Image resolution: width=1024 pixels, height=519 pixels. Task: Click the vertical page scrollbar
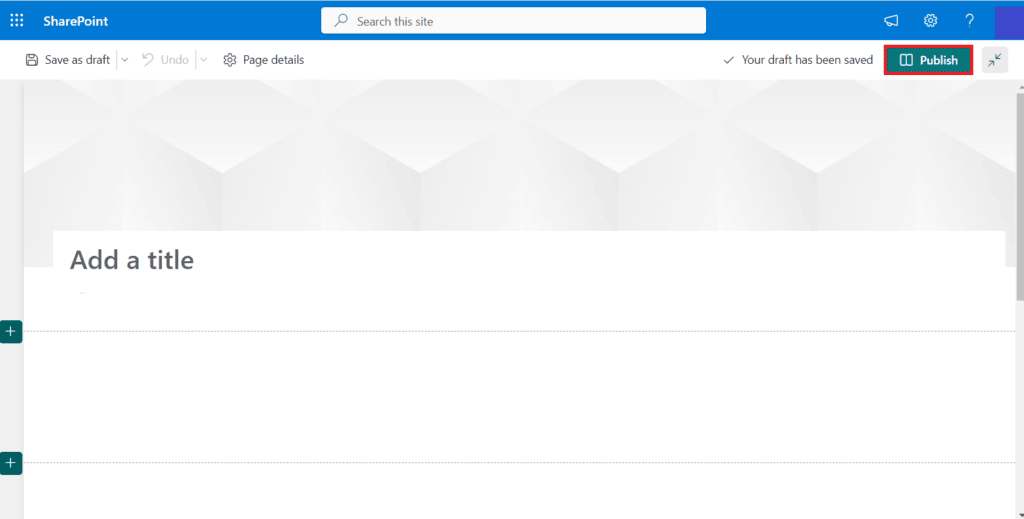[1019, 200]
